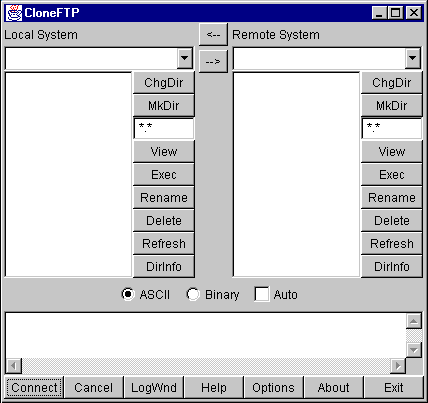Expand the Remote System directory dropdown
The height and width of the screenshot is (403, 428).
coord(413,58)
